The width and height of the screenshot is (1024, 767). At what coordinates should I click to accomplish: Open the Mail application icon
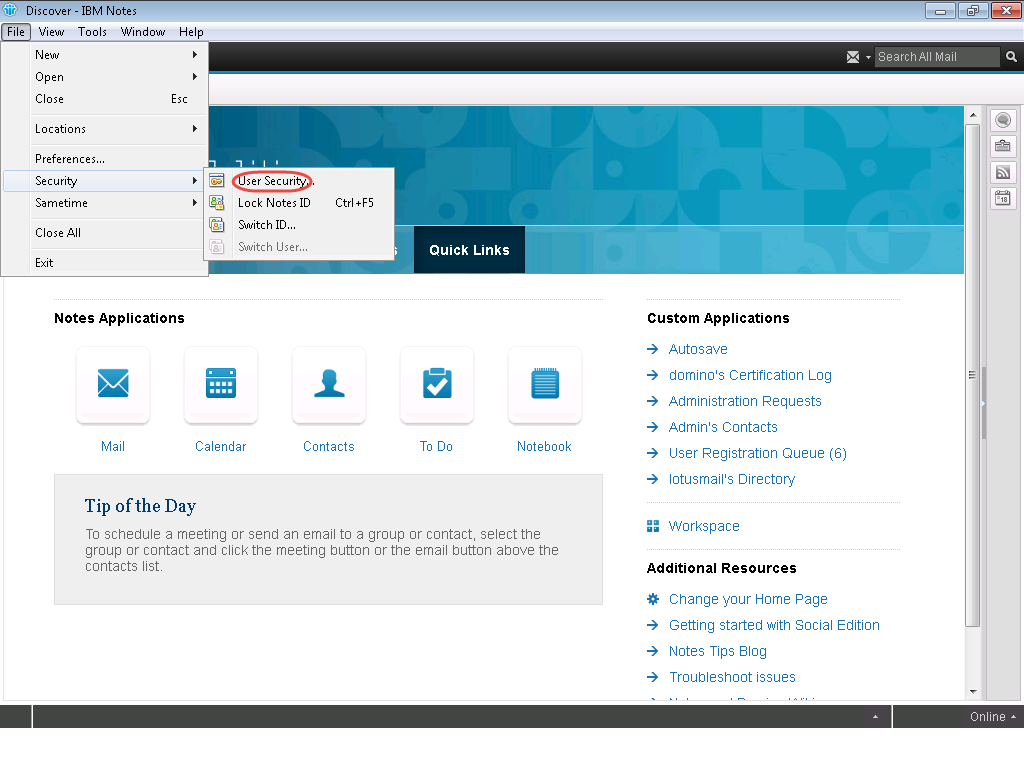(113, 384)
